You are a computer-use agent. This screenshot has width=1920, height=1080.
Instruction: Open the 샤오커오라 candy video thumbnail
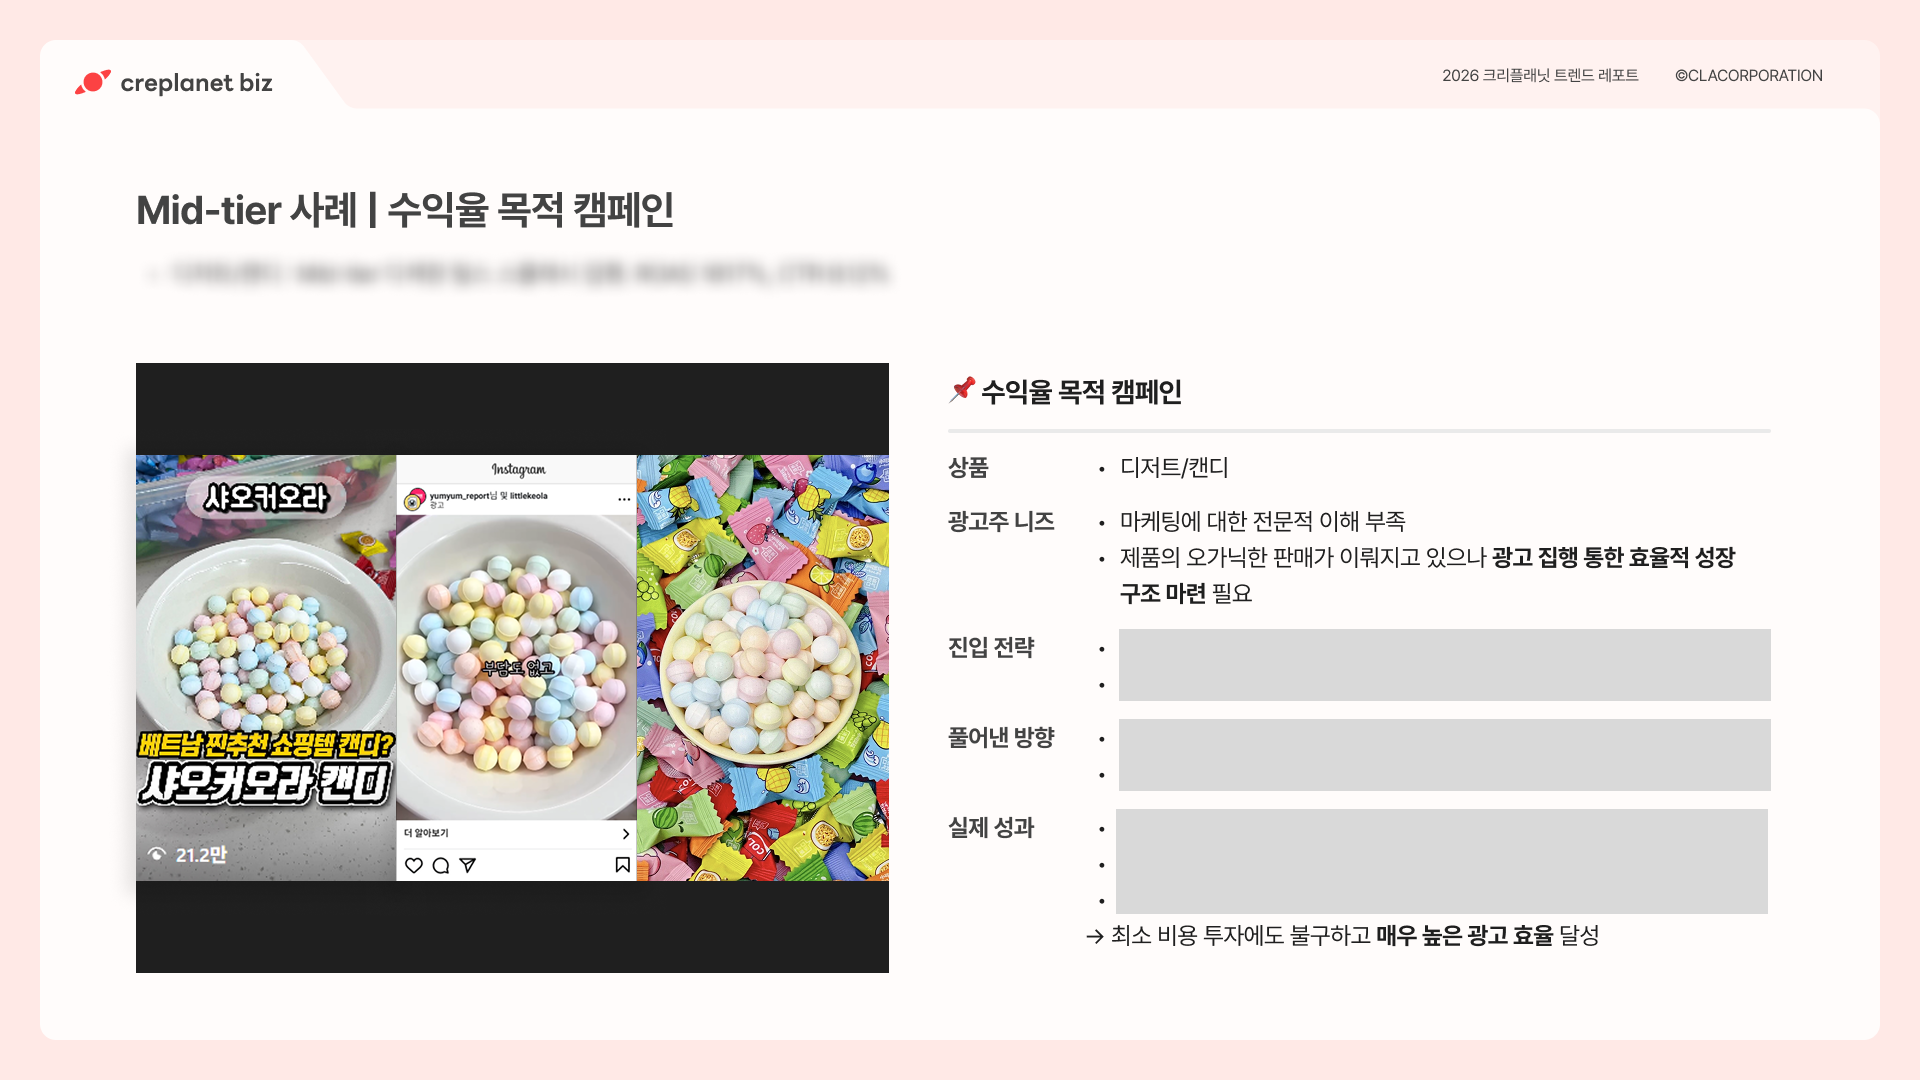pos(266,668)
